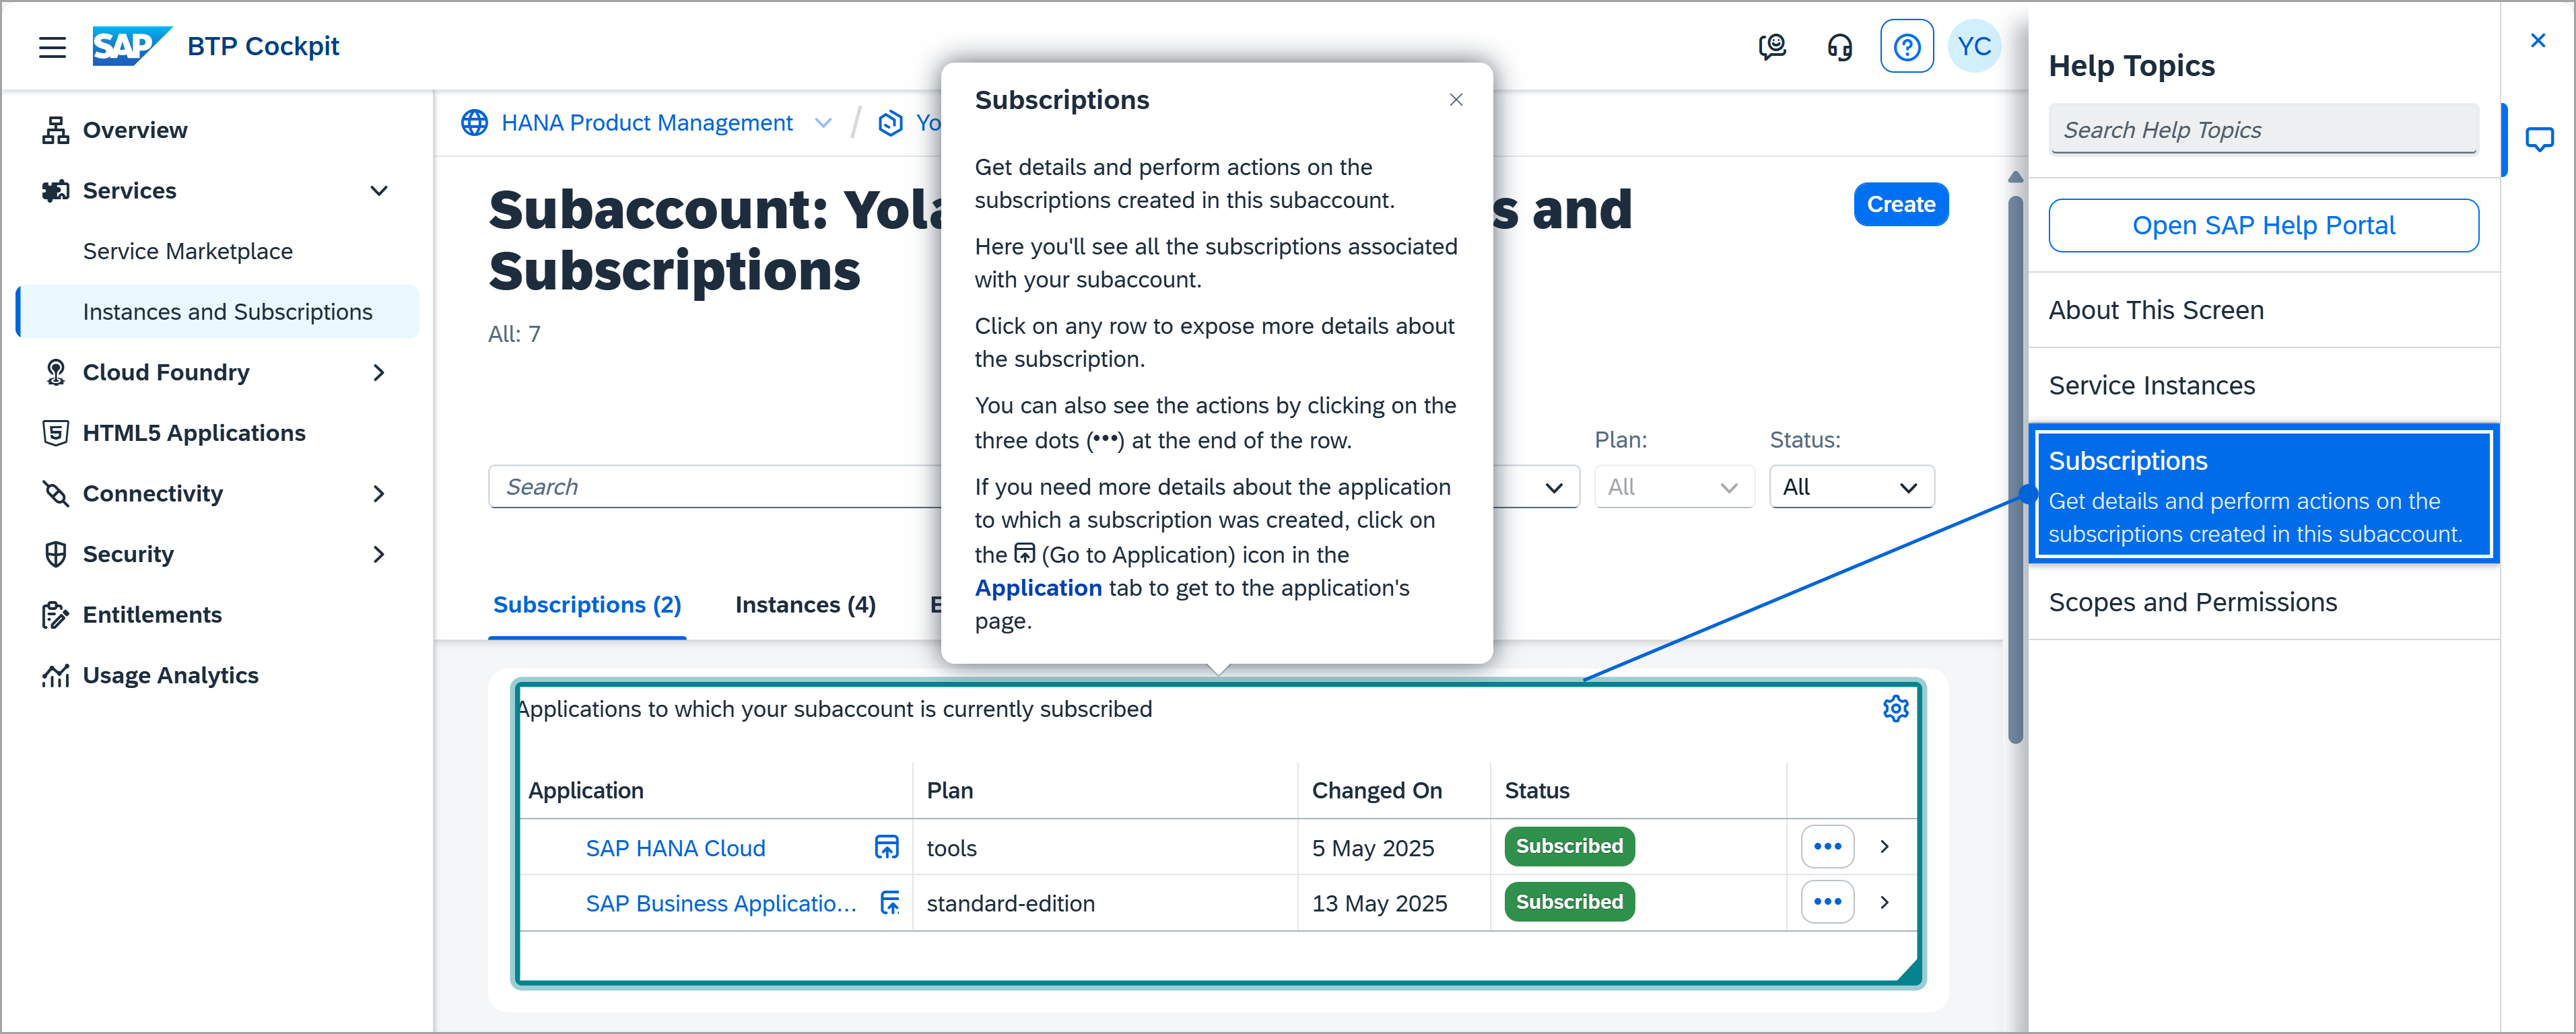The width and height of the screenshot is (2576, 1034).
Task: Open actions menu for SAP HANA Cloud row
Action: click(x=1827, y=846)
